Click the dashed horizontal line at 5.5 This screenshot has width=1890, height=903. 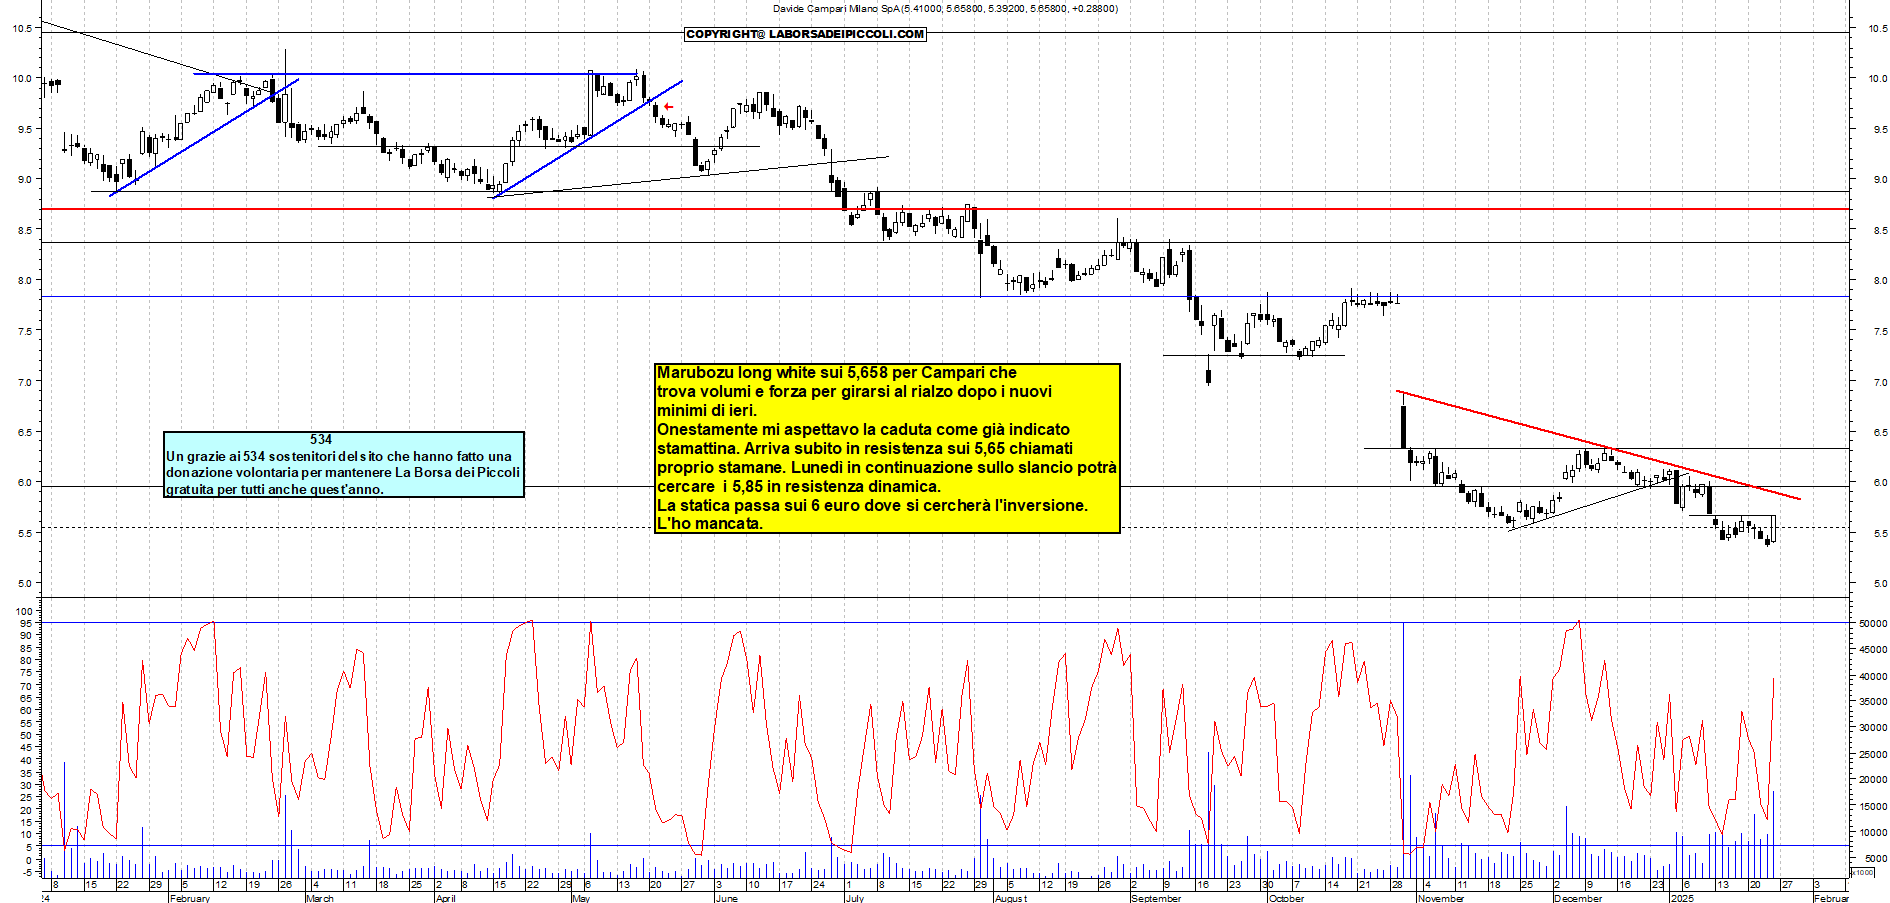coord(945,528)
